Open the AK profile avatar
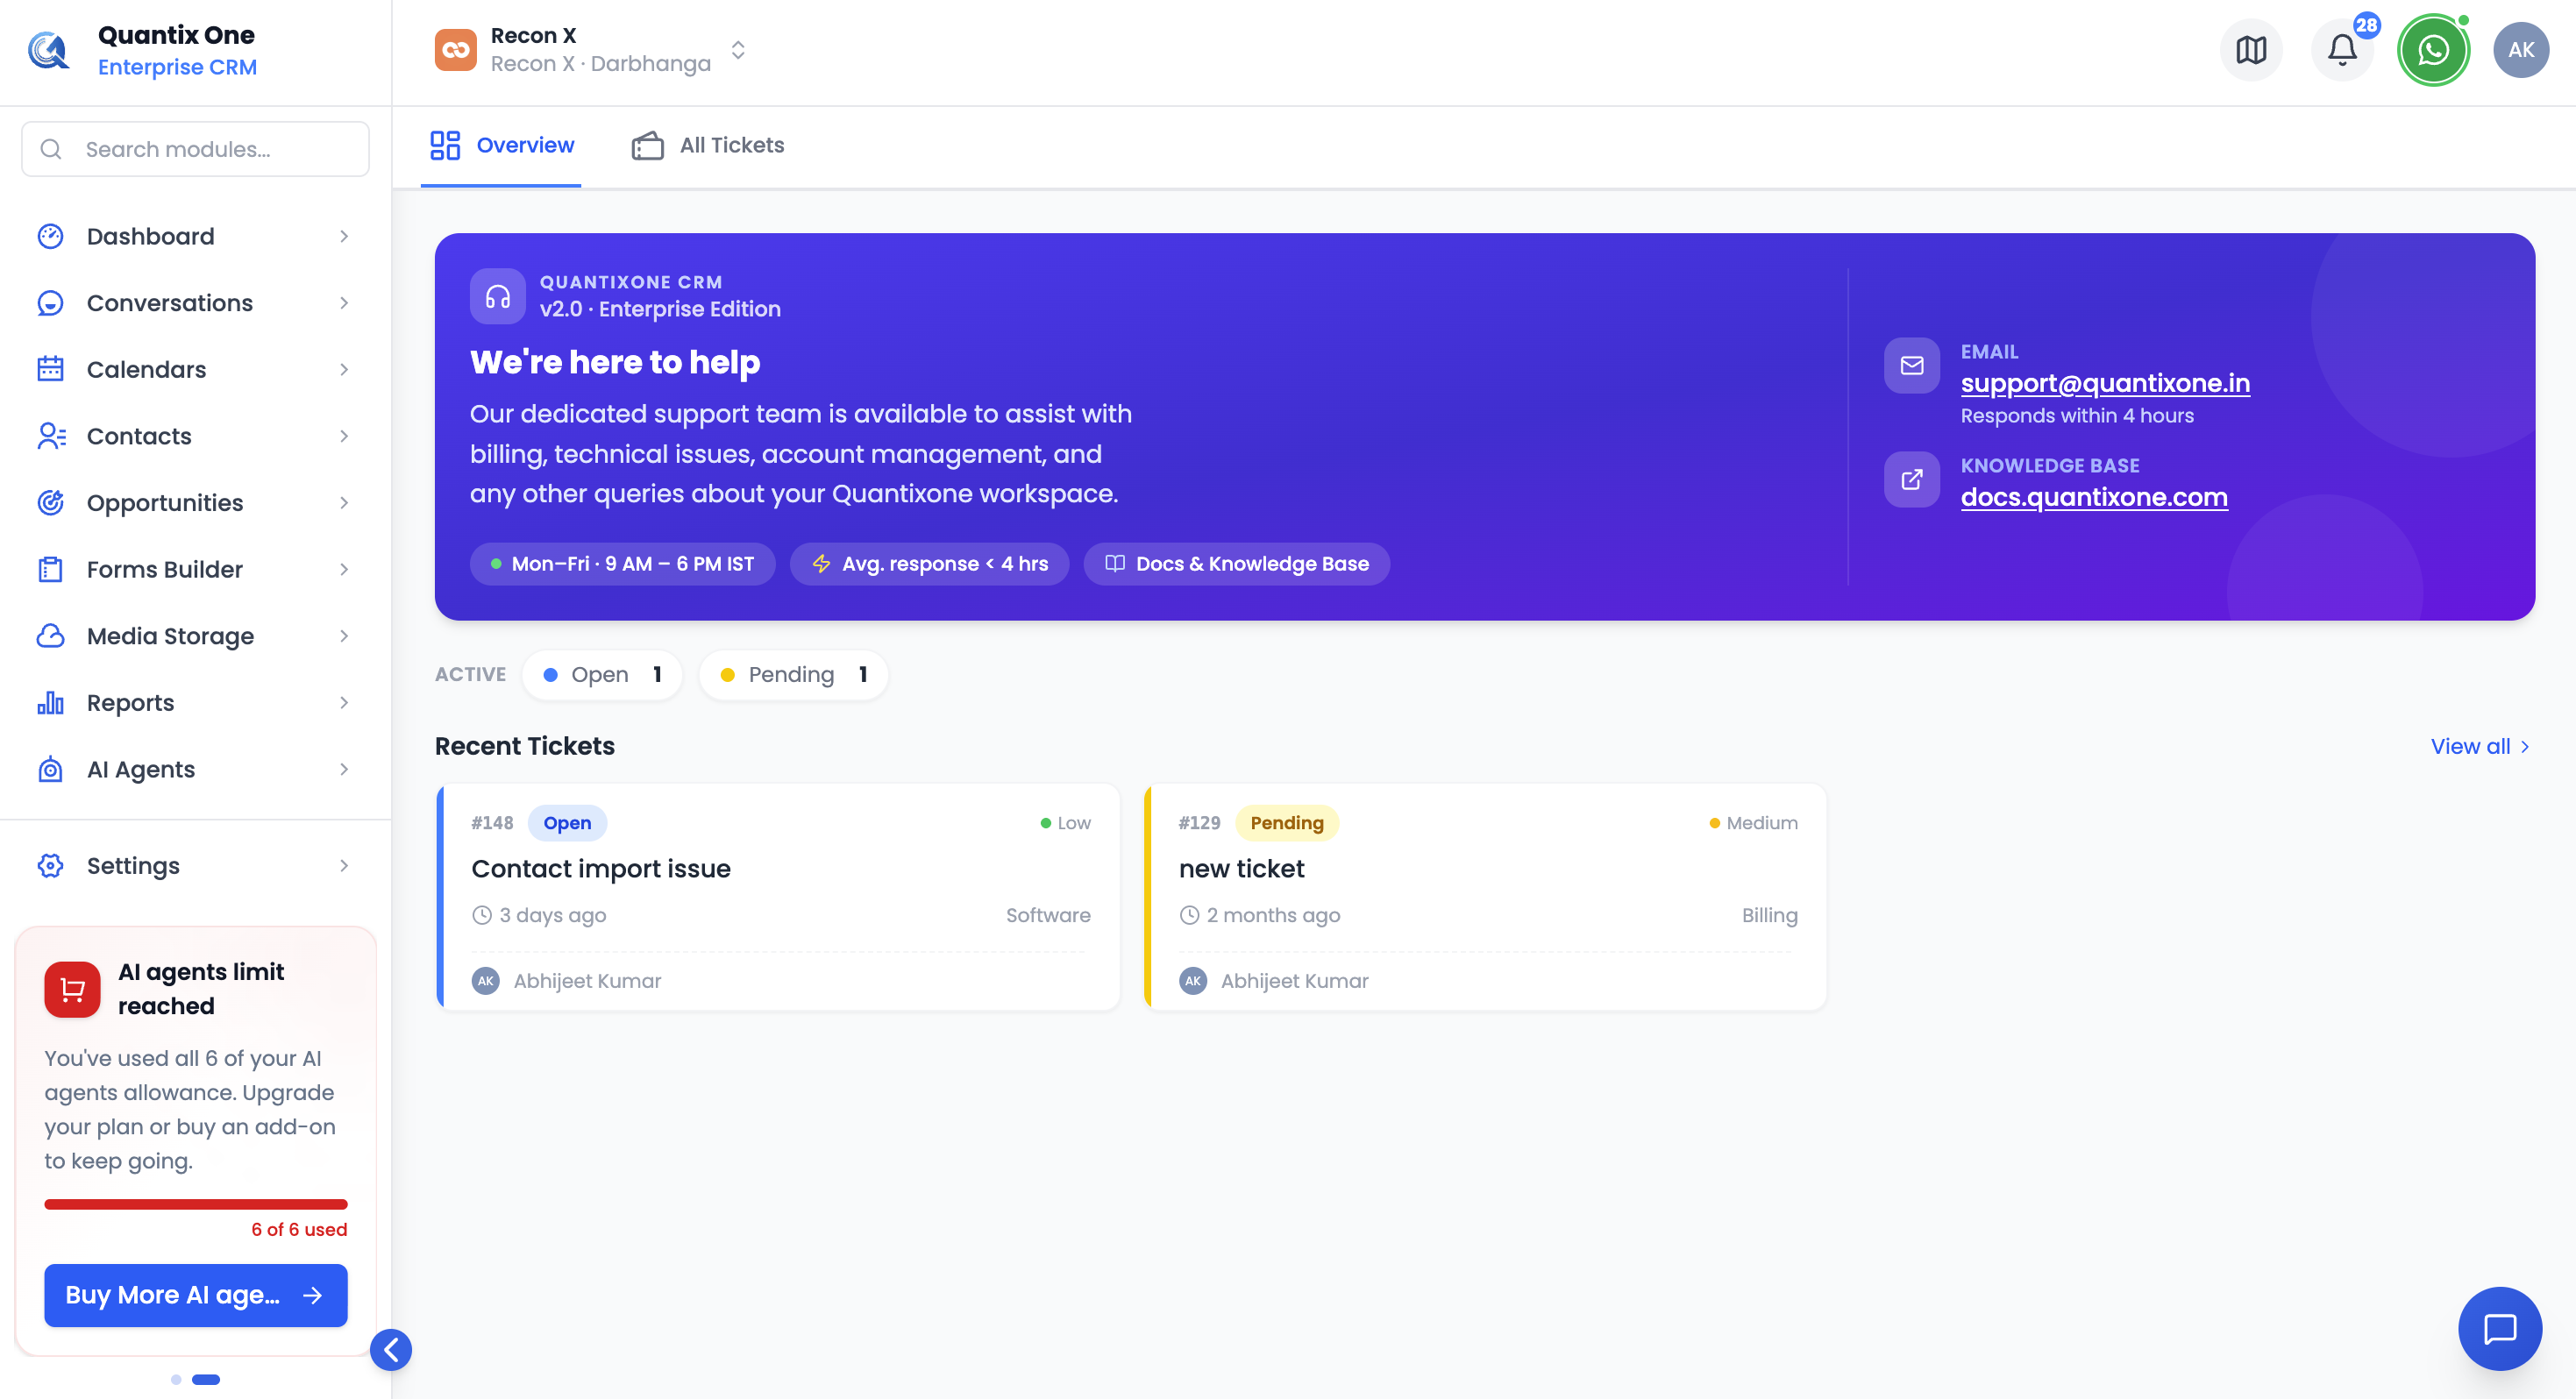2576x1399 pixels. (2521, 50)
